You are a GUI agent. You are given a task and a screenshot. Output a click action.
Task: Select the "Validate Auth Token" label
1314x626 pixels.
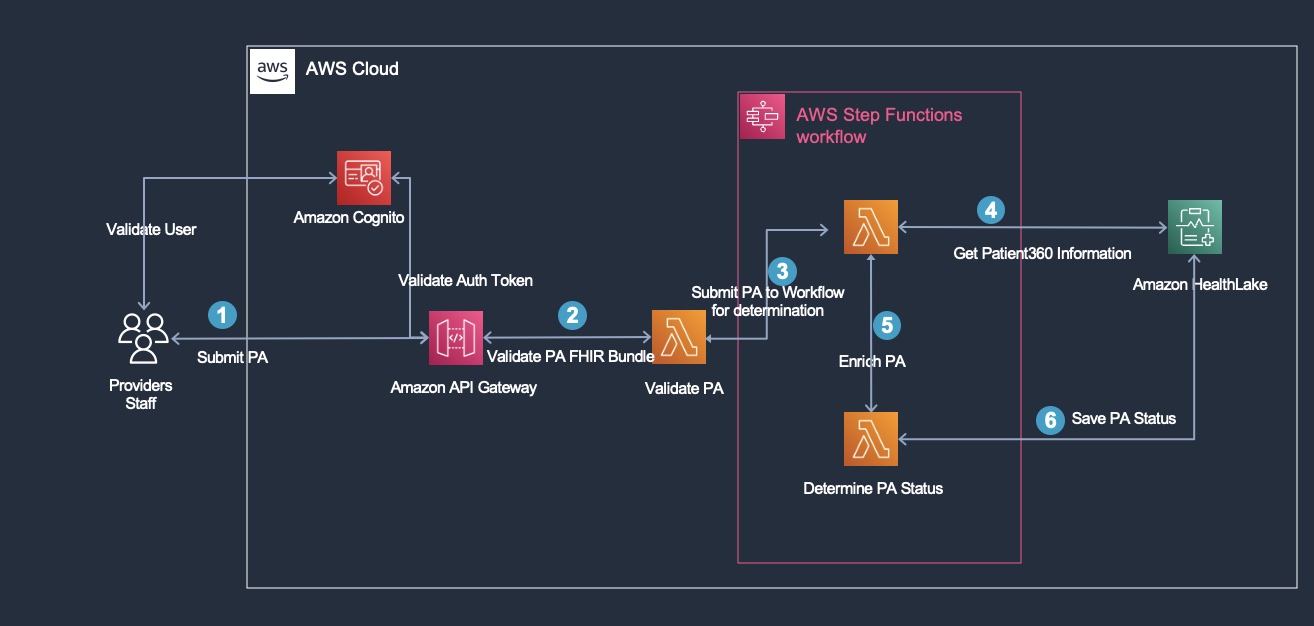465,279
